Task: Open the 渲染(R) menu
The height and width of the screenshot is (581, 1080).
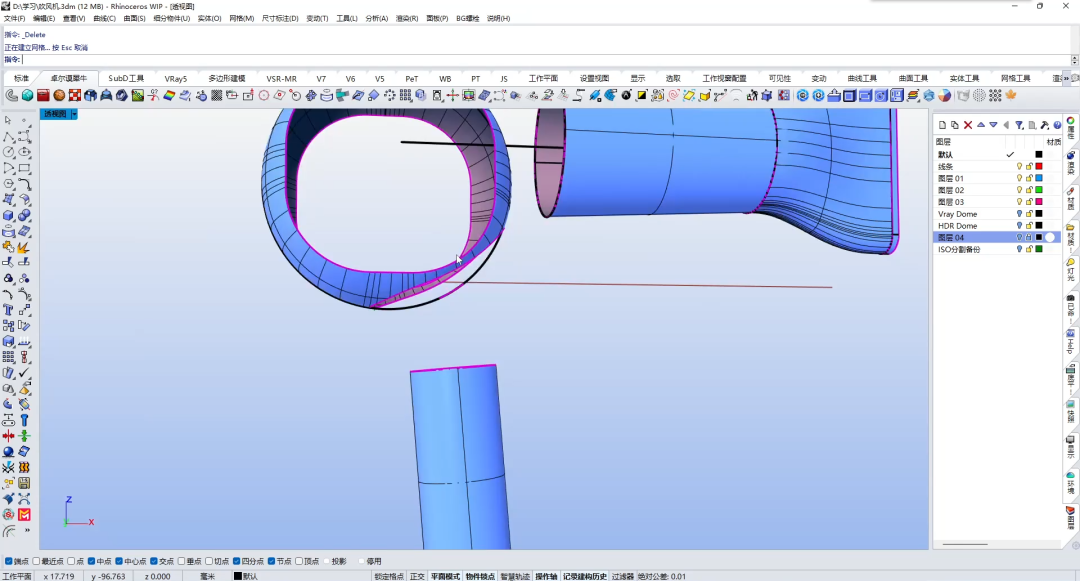Action: [x=406, y=19]
